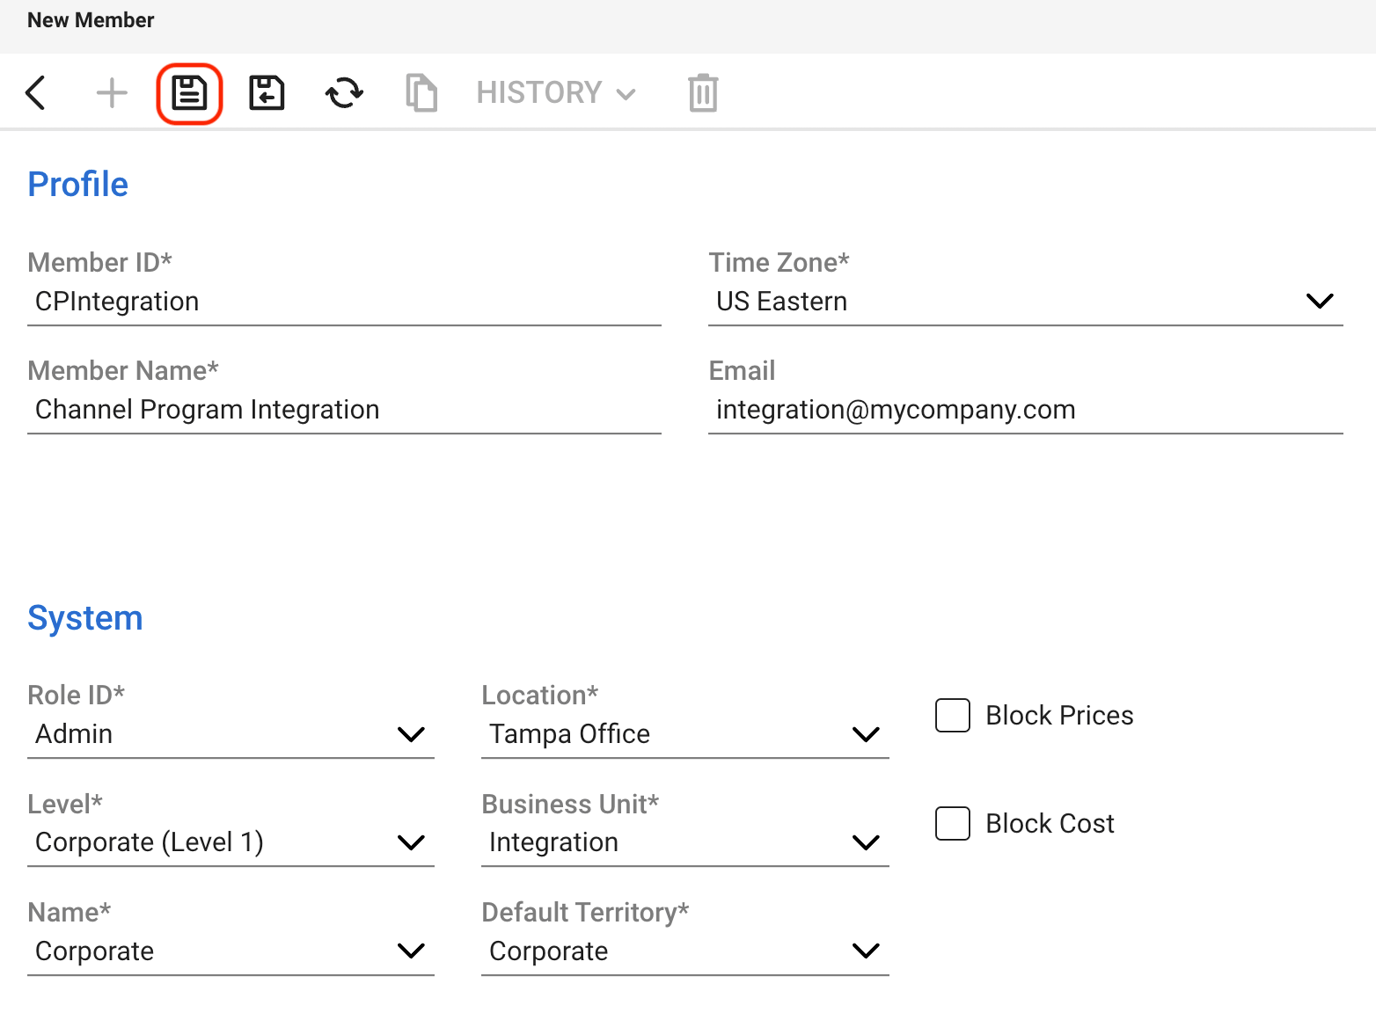Check the Block Cost option

click(x=952, y=823)
